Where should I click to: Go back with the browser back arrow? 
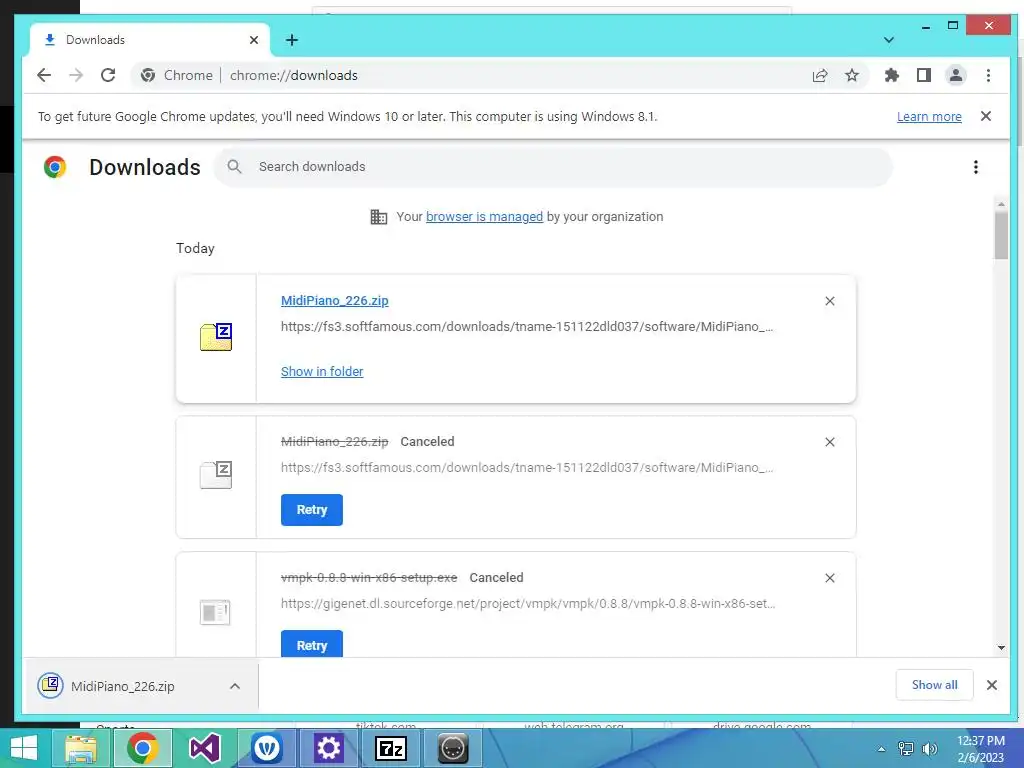click(x=44, y=75)
